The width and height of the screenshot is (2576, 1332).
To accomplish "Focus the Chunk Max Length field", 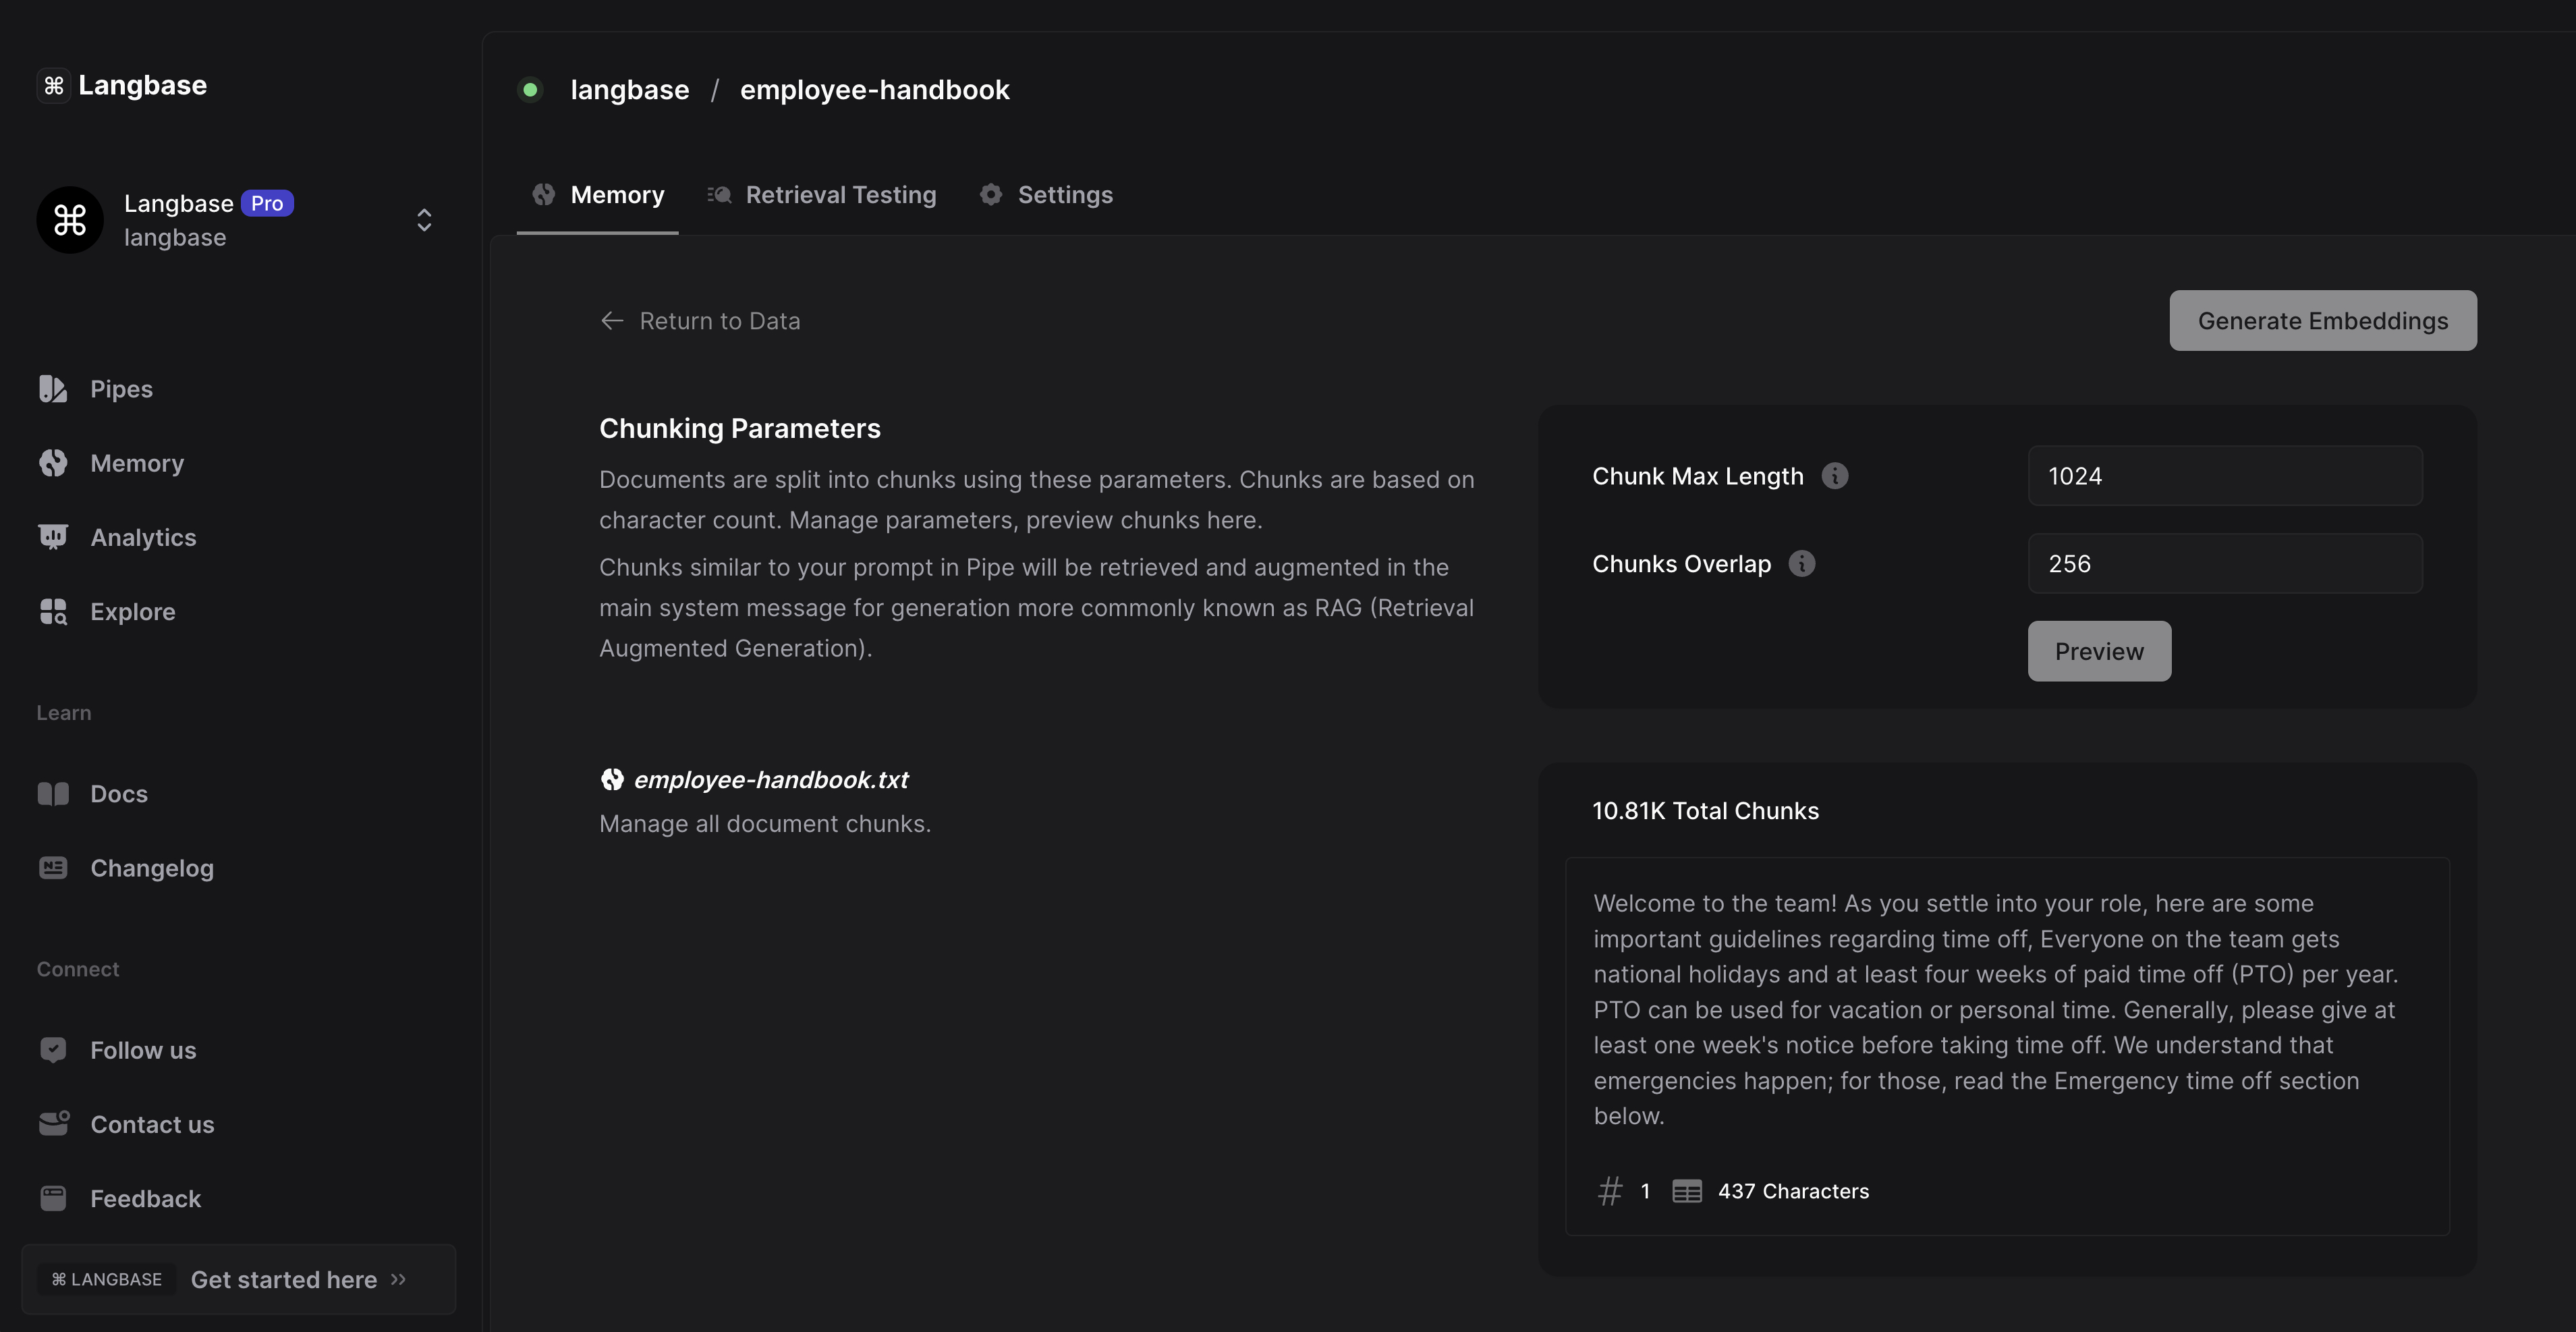I will [x=2224, y=476].
